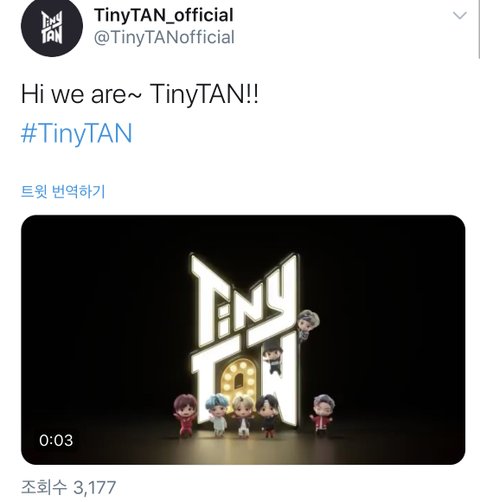Open the @TinyTANofficial handle
480x502 pixels.
point(164,37)
